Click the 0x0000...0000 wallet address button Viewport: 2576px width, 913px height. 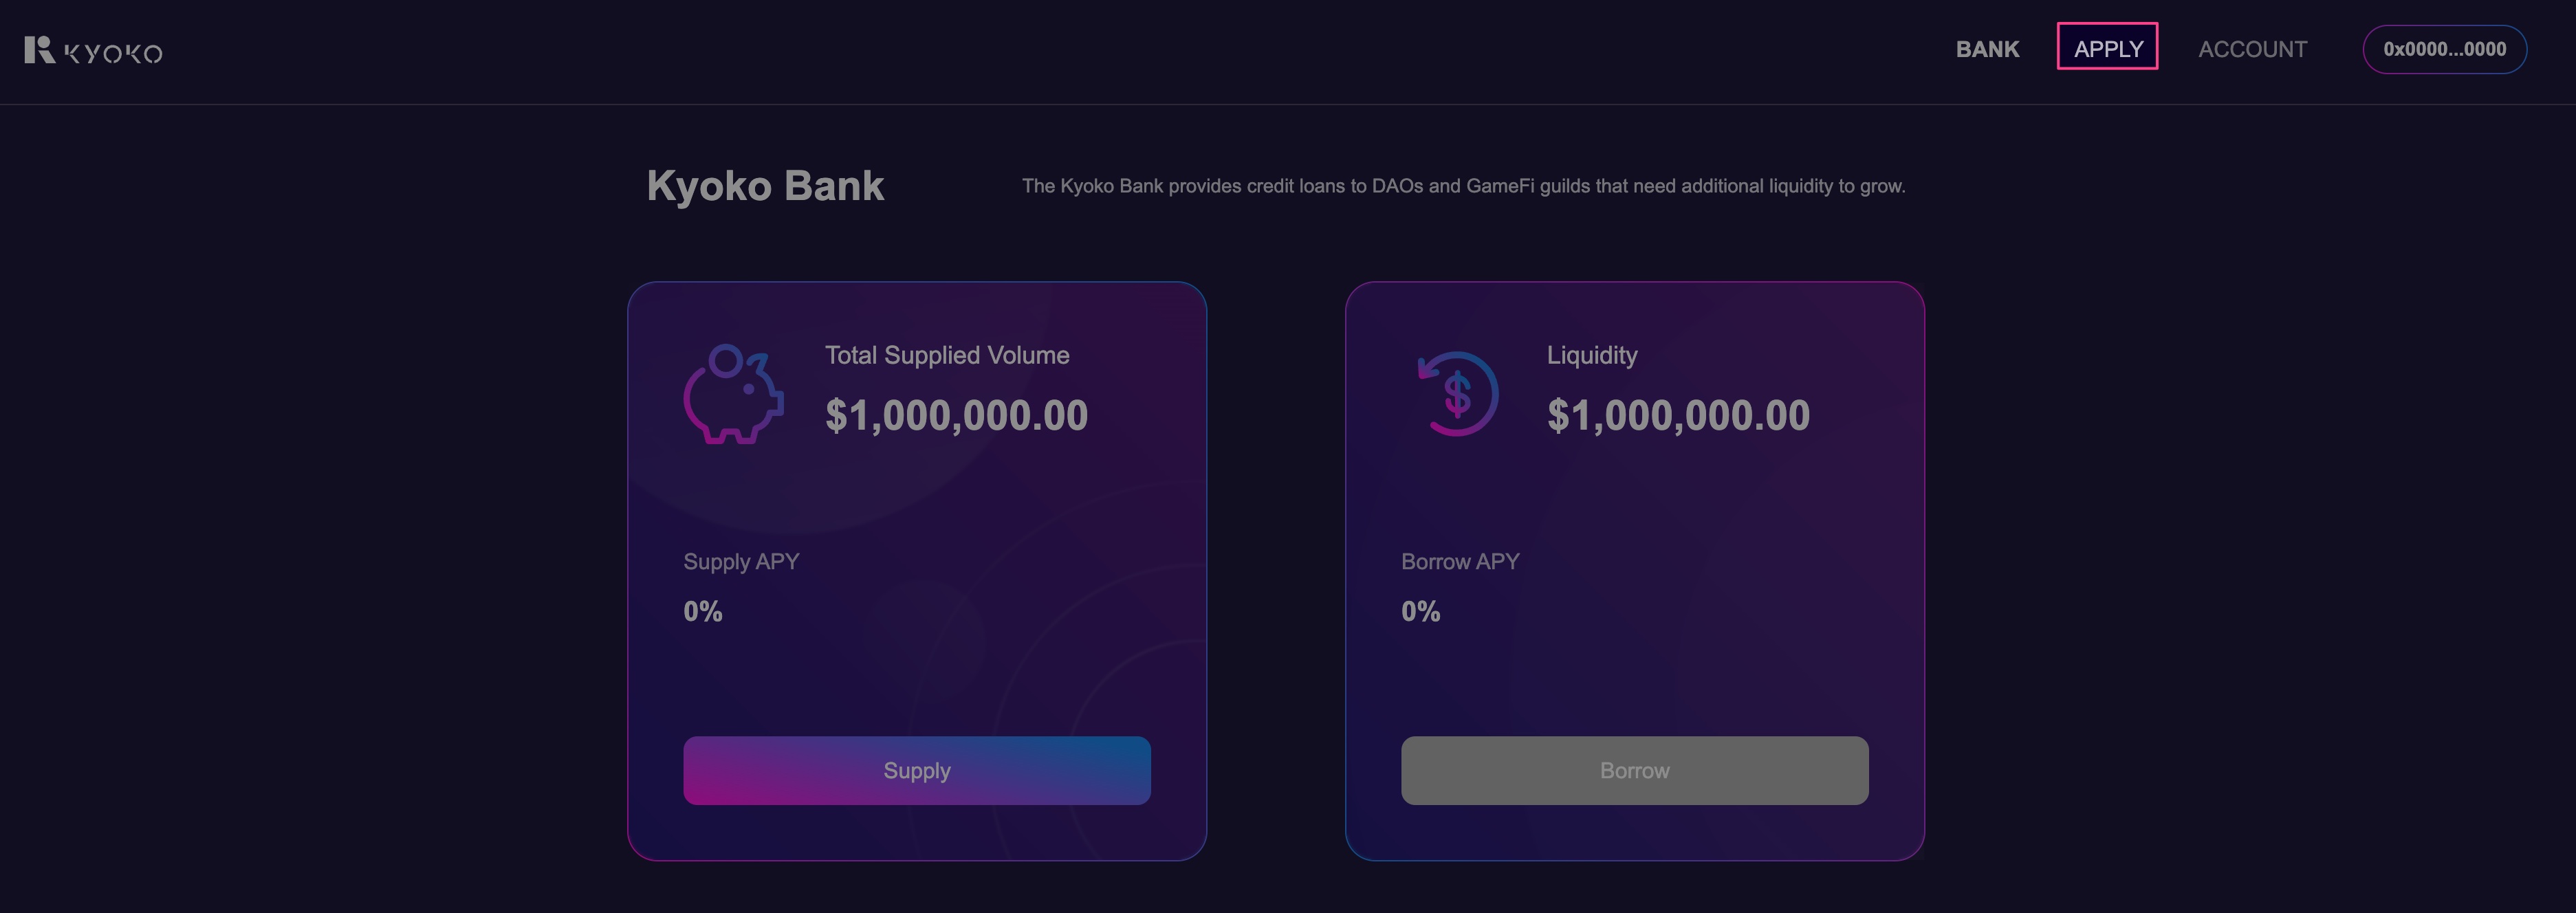click(x=2444, y=49)
